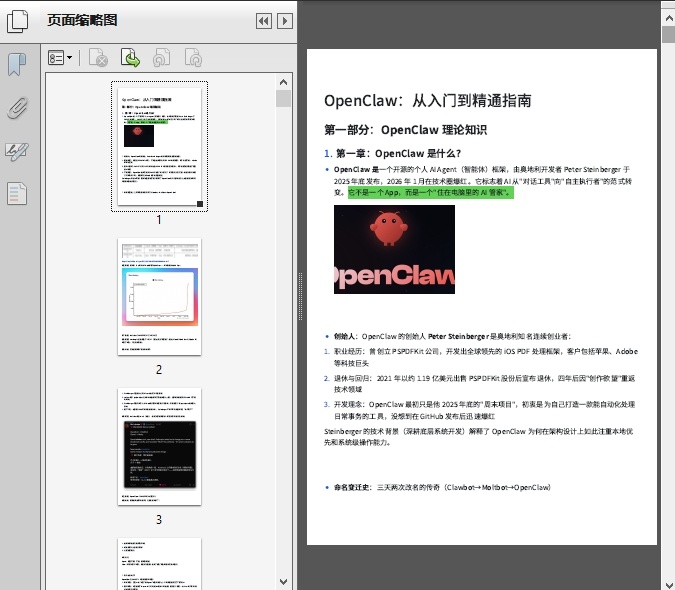
Task: Click the thumbnail panel scrollbar thumb
Action: 283,99
